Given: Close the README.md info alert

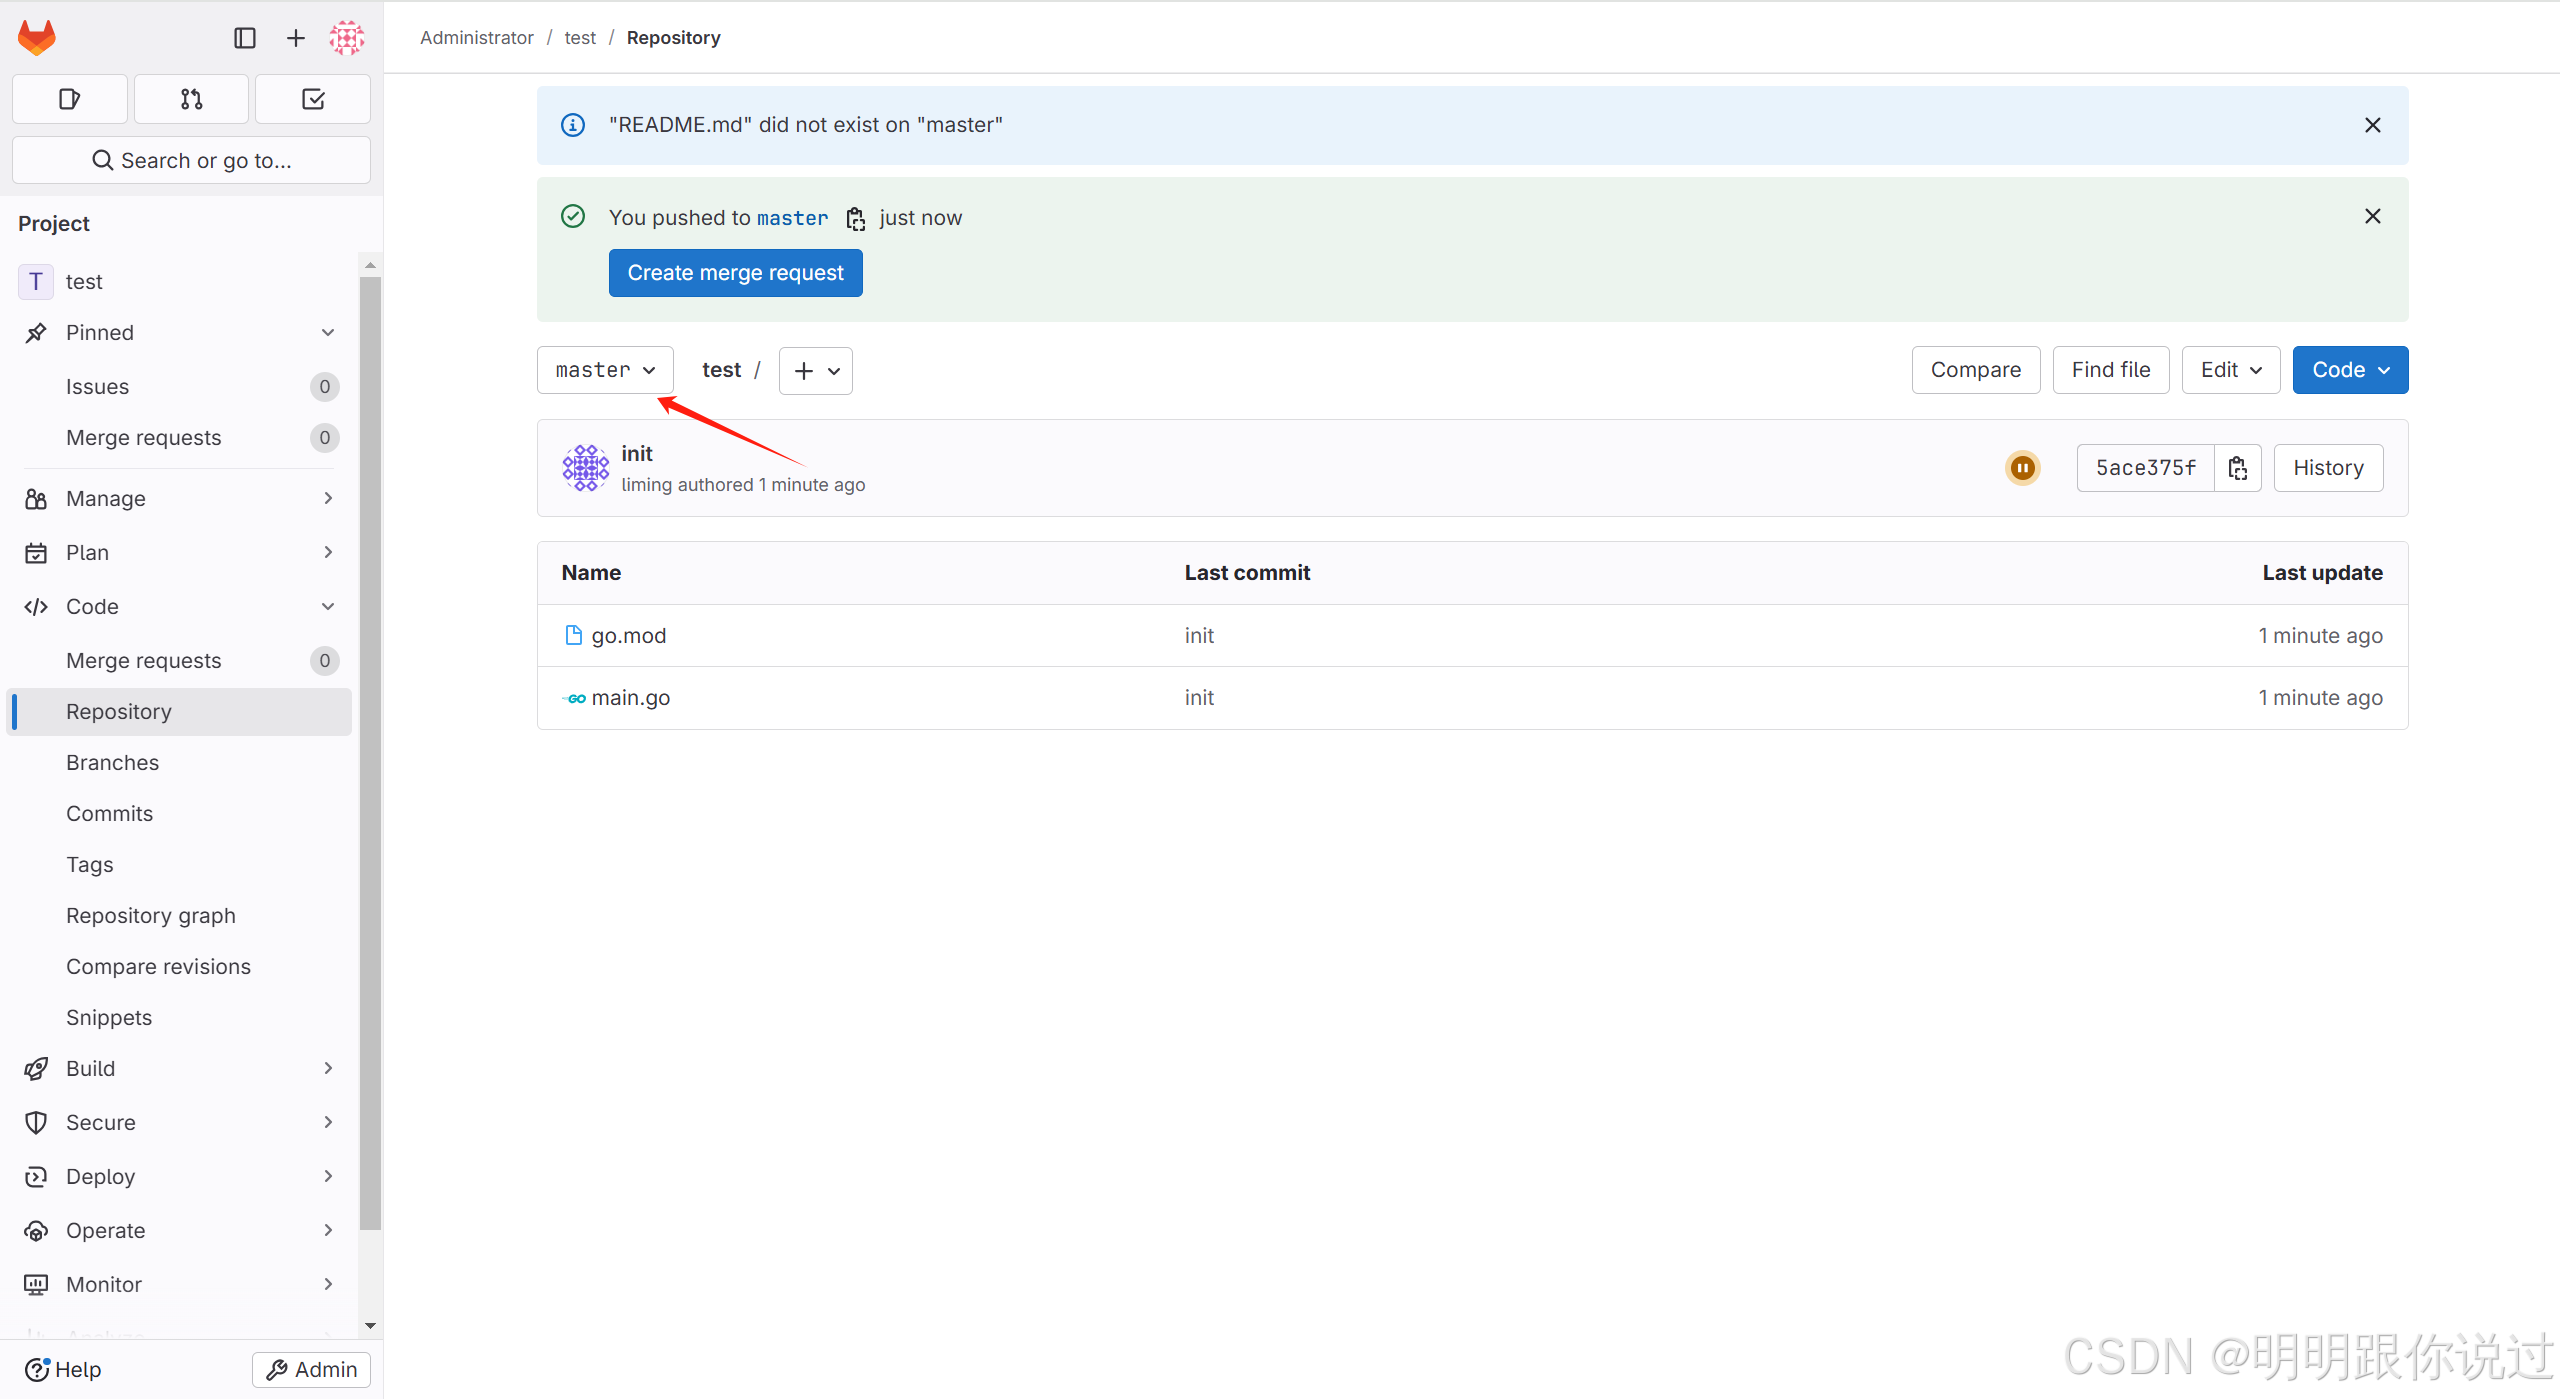Looking at the screenshot, I should (x=2372, y=125).
